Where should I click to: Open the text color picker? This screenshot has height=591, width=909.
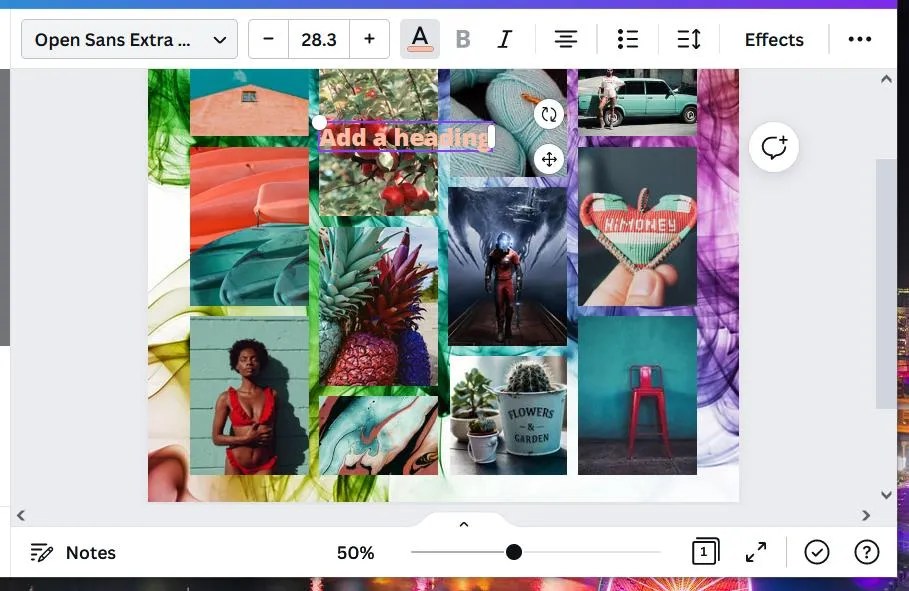[419, 39]
